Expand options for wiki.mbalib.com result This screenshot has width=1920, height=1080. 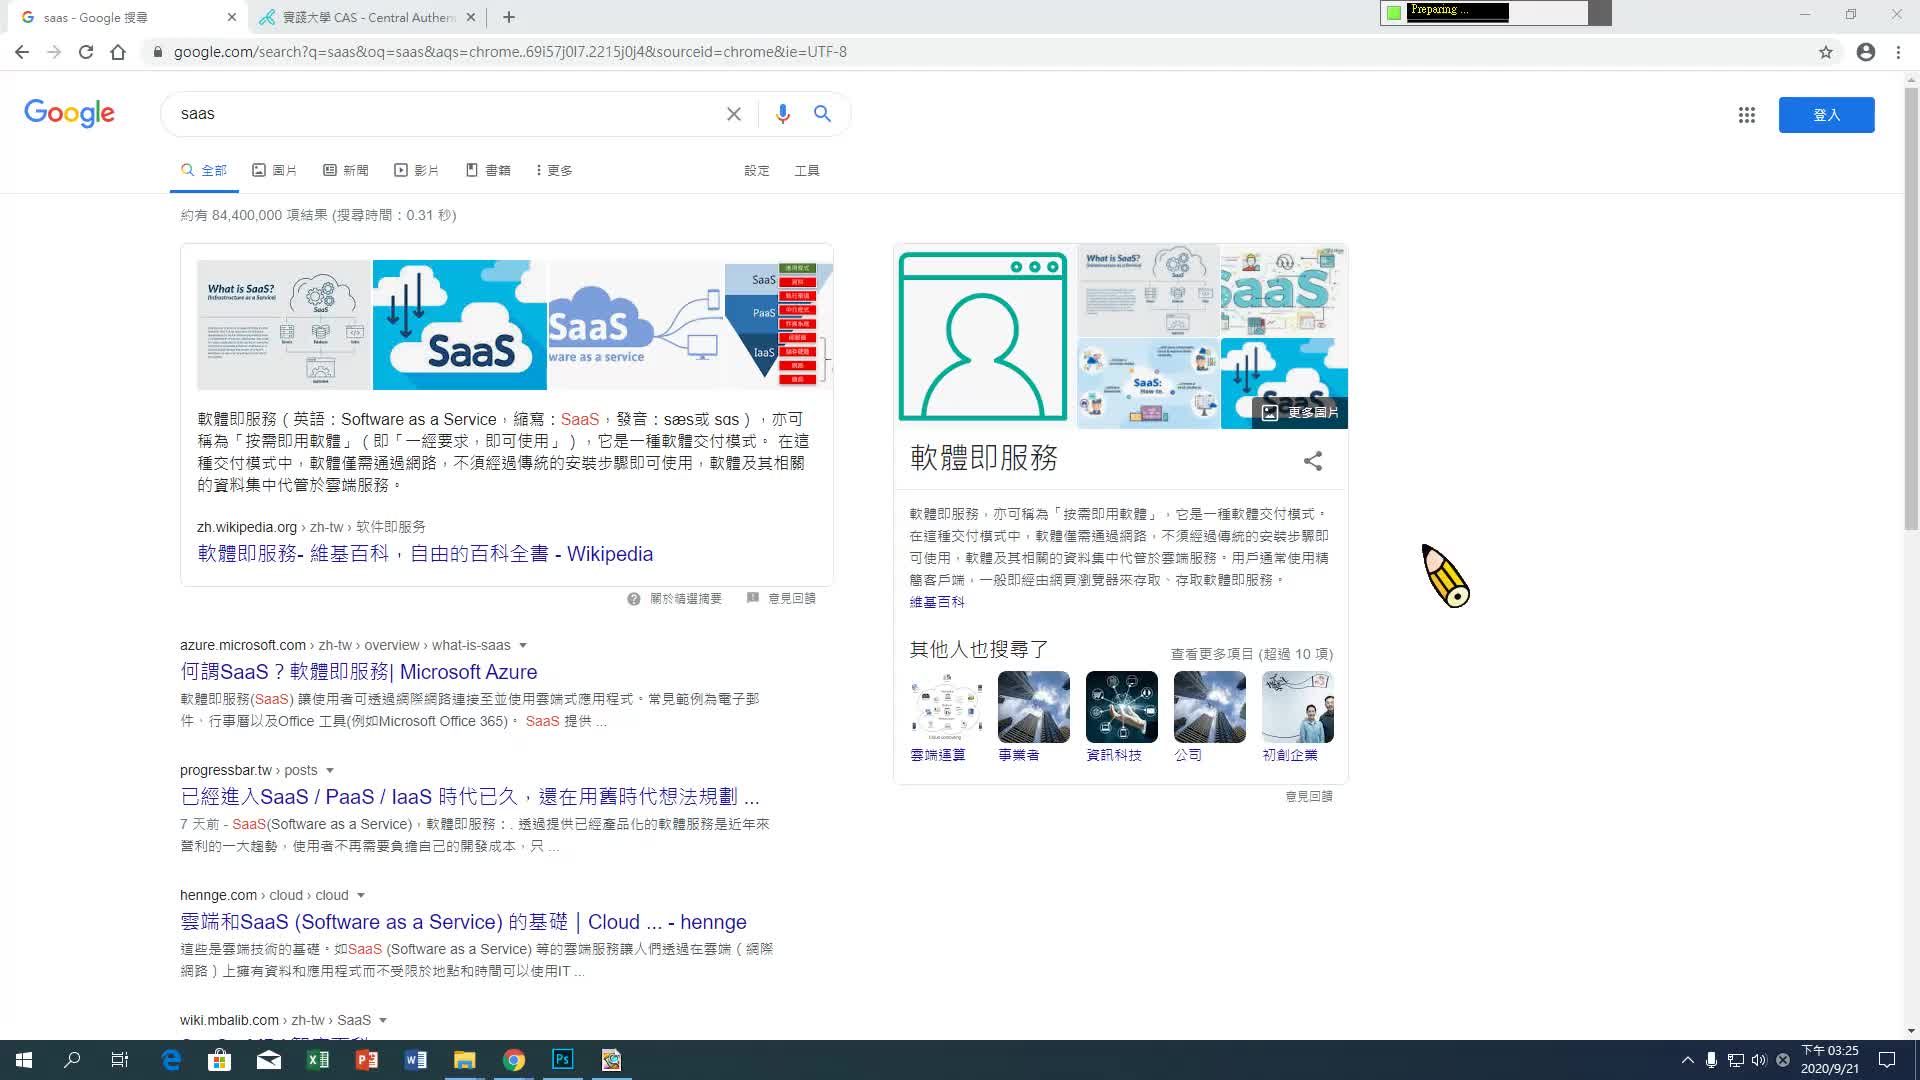(383, 1021)
